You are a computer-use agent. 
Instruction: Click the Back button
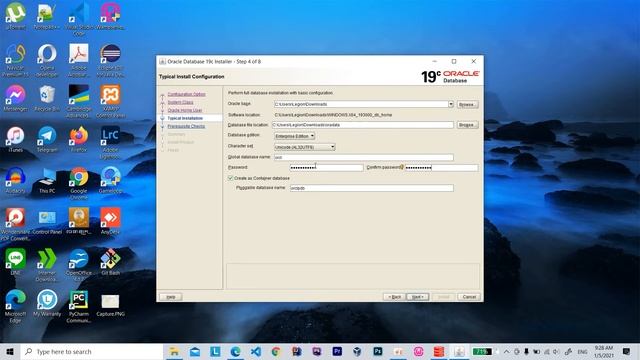[394, 297]
